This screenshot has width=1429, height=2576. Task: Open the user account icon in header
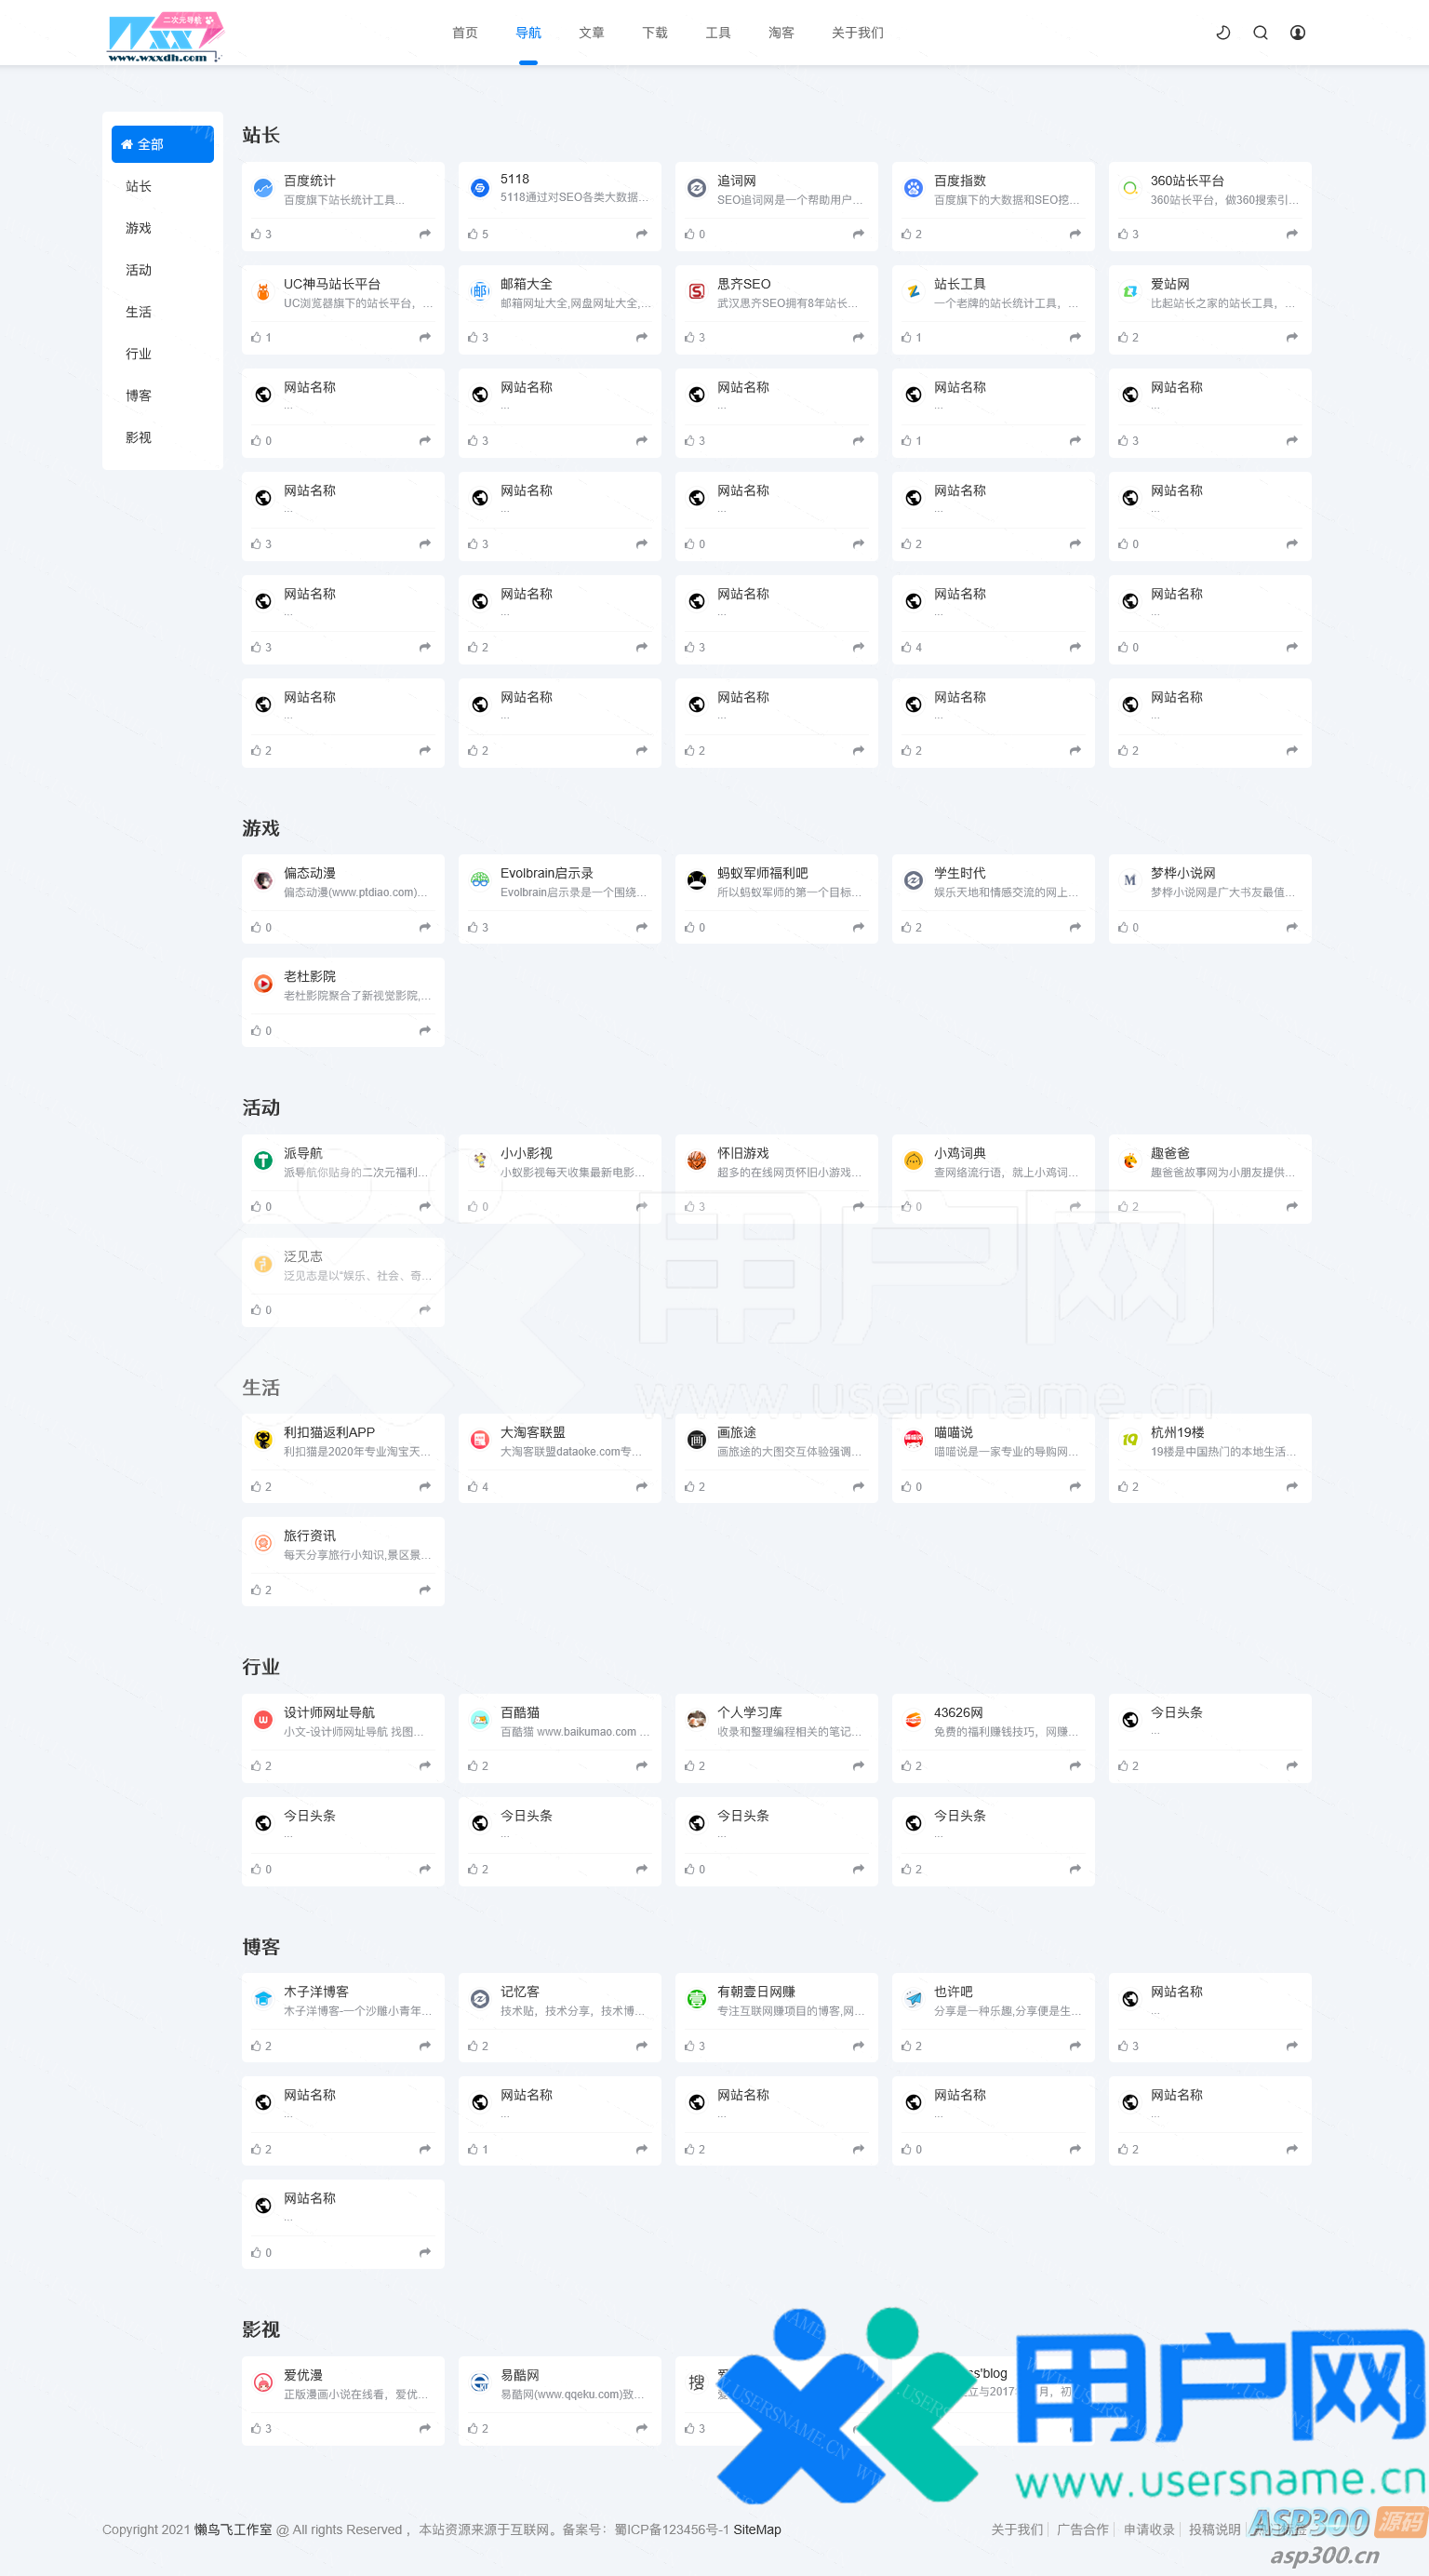point(1297,33)
